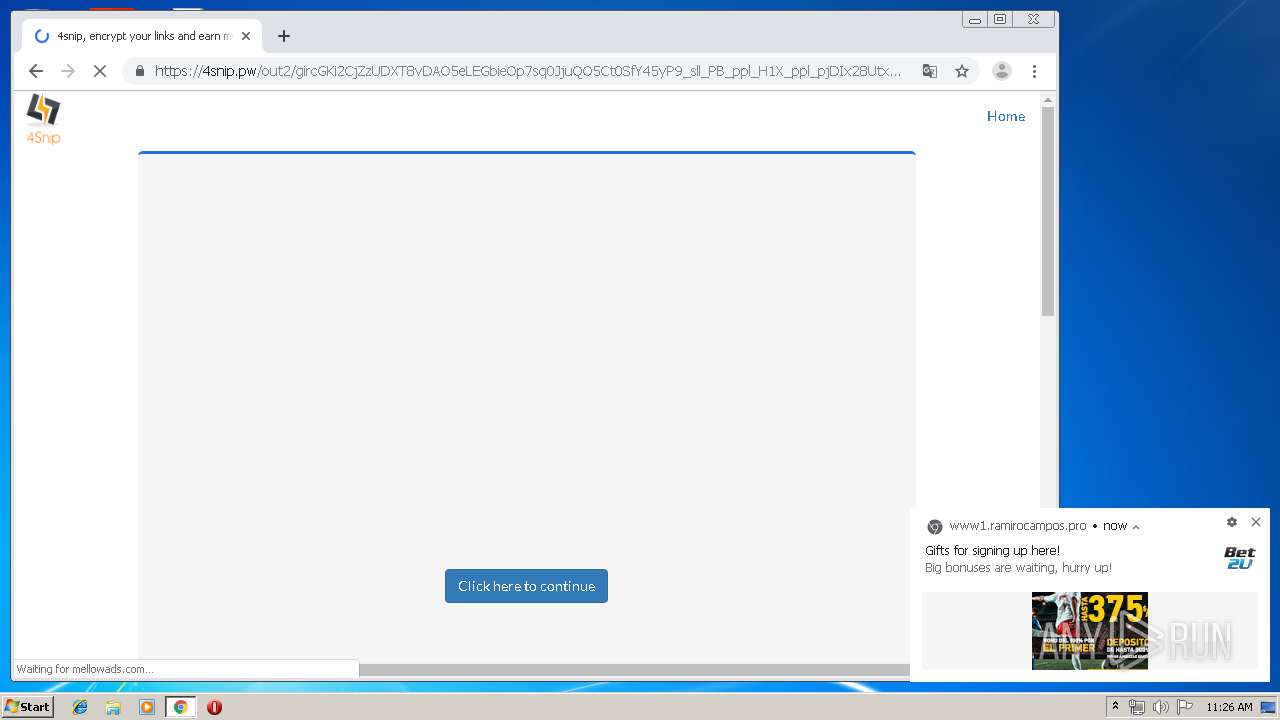1280x720 pixels.
Task: Stop loading the page
Action: (100, 71)
